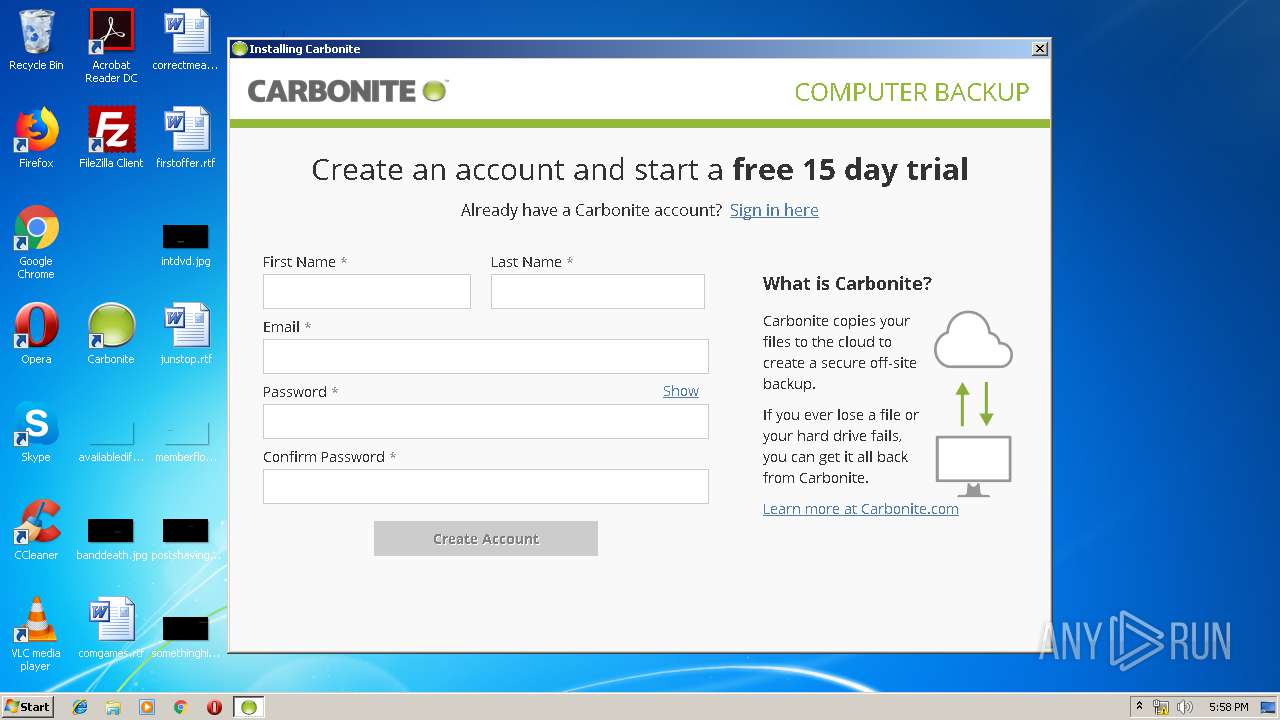
Task: Click the First Name input field
Action: coord(366,292)
